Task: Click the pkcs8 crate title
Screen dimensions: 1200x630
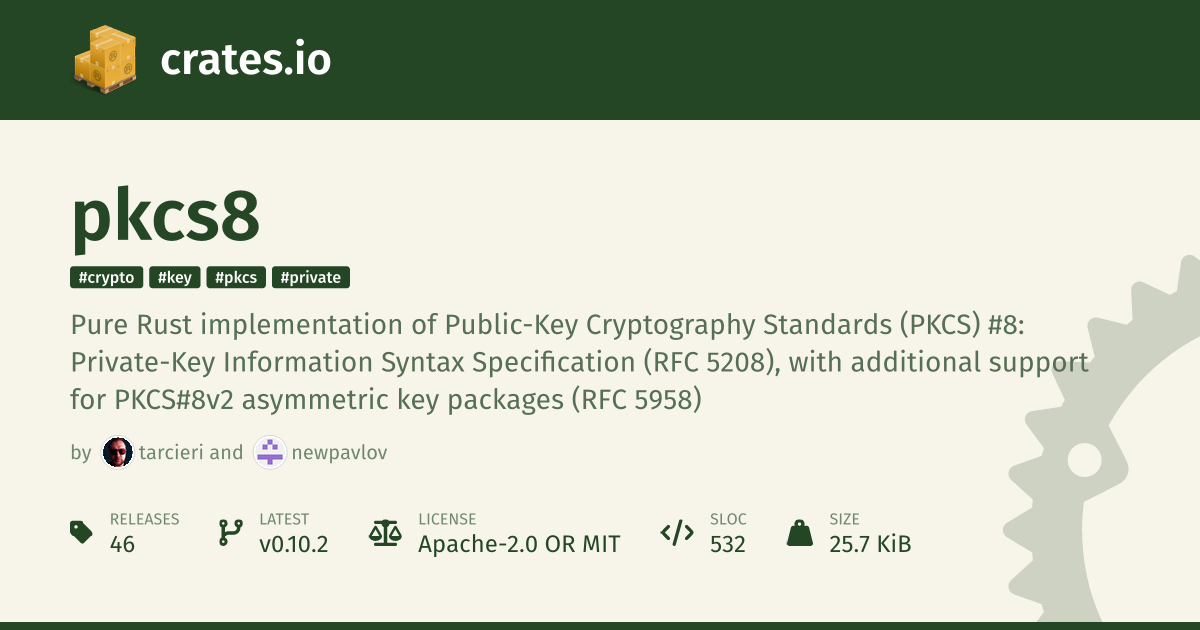Action: [166, 216]
